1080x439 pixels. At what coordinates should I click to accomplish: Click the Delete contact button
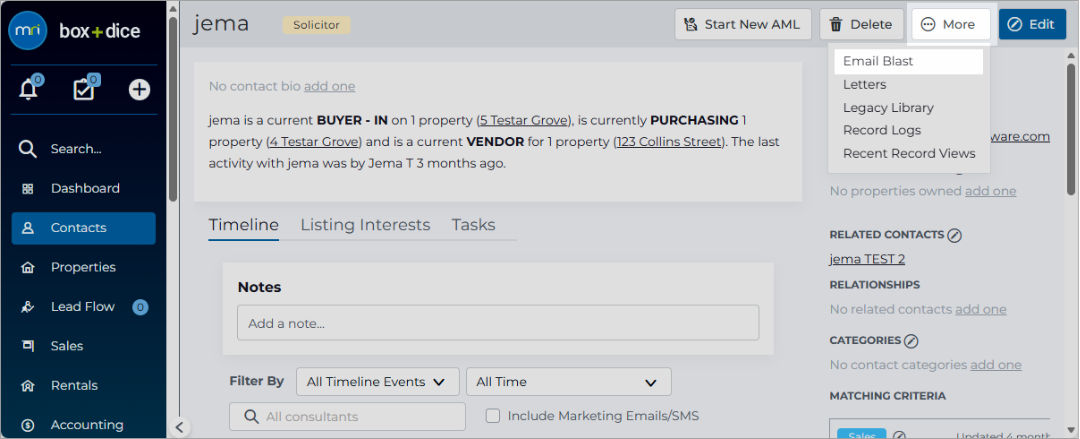[861, 24]
